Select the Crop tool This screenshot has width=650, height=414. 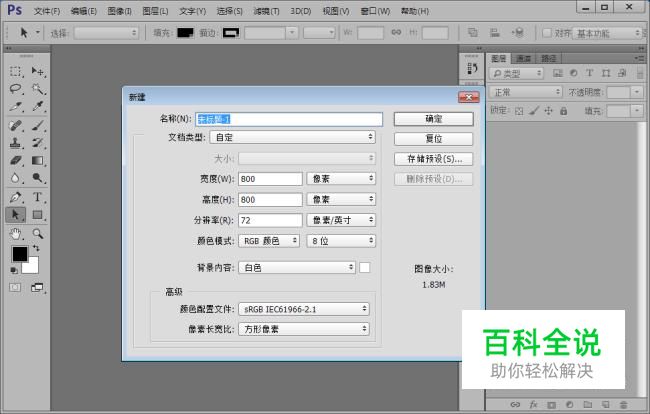click(15, 106)
